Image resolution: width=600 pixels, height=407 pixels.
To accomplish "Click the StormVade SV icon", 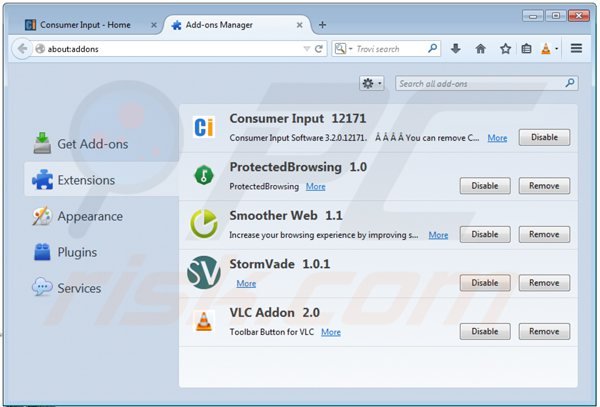I will [x=204, y=272].
